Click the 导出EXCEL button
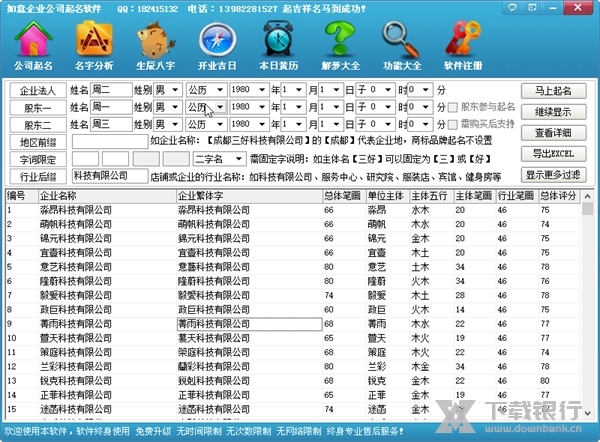The image size is (600, 442). [553, 154]
